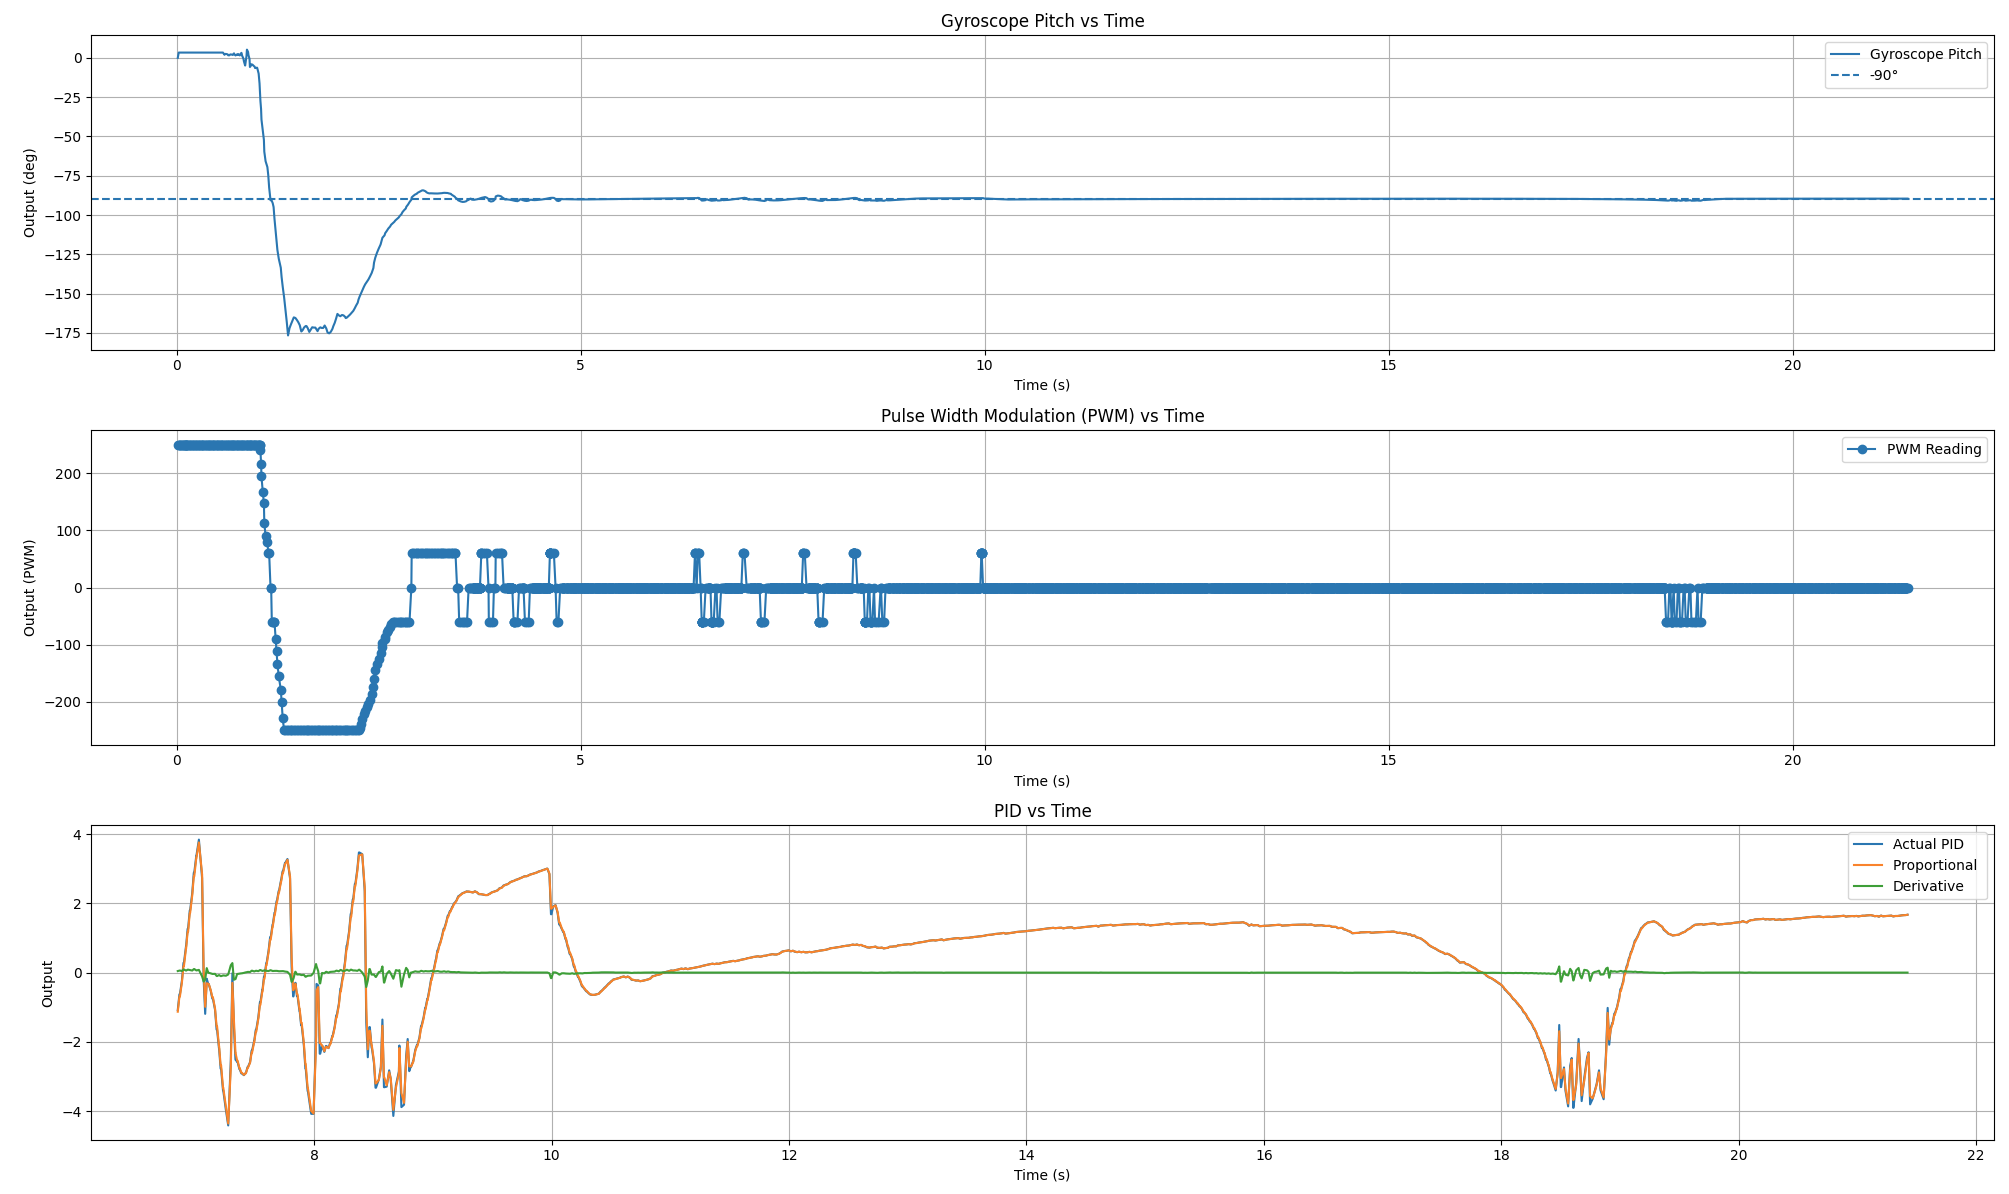Click the -4 tick on the PID y-axis

click(73, 1111)
